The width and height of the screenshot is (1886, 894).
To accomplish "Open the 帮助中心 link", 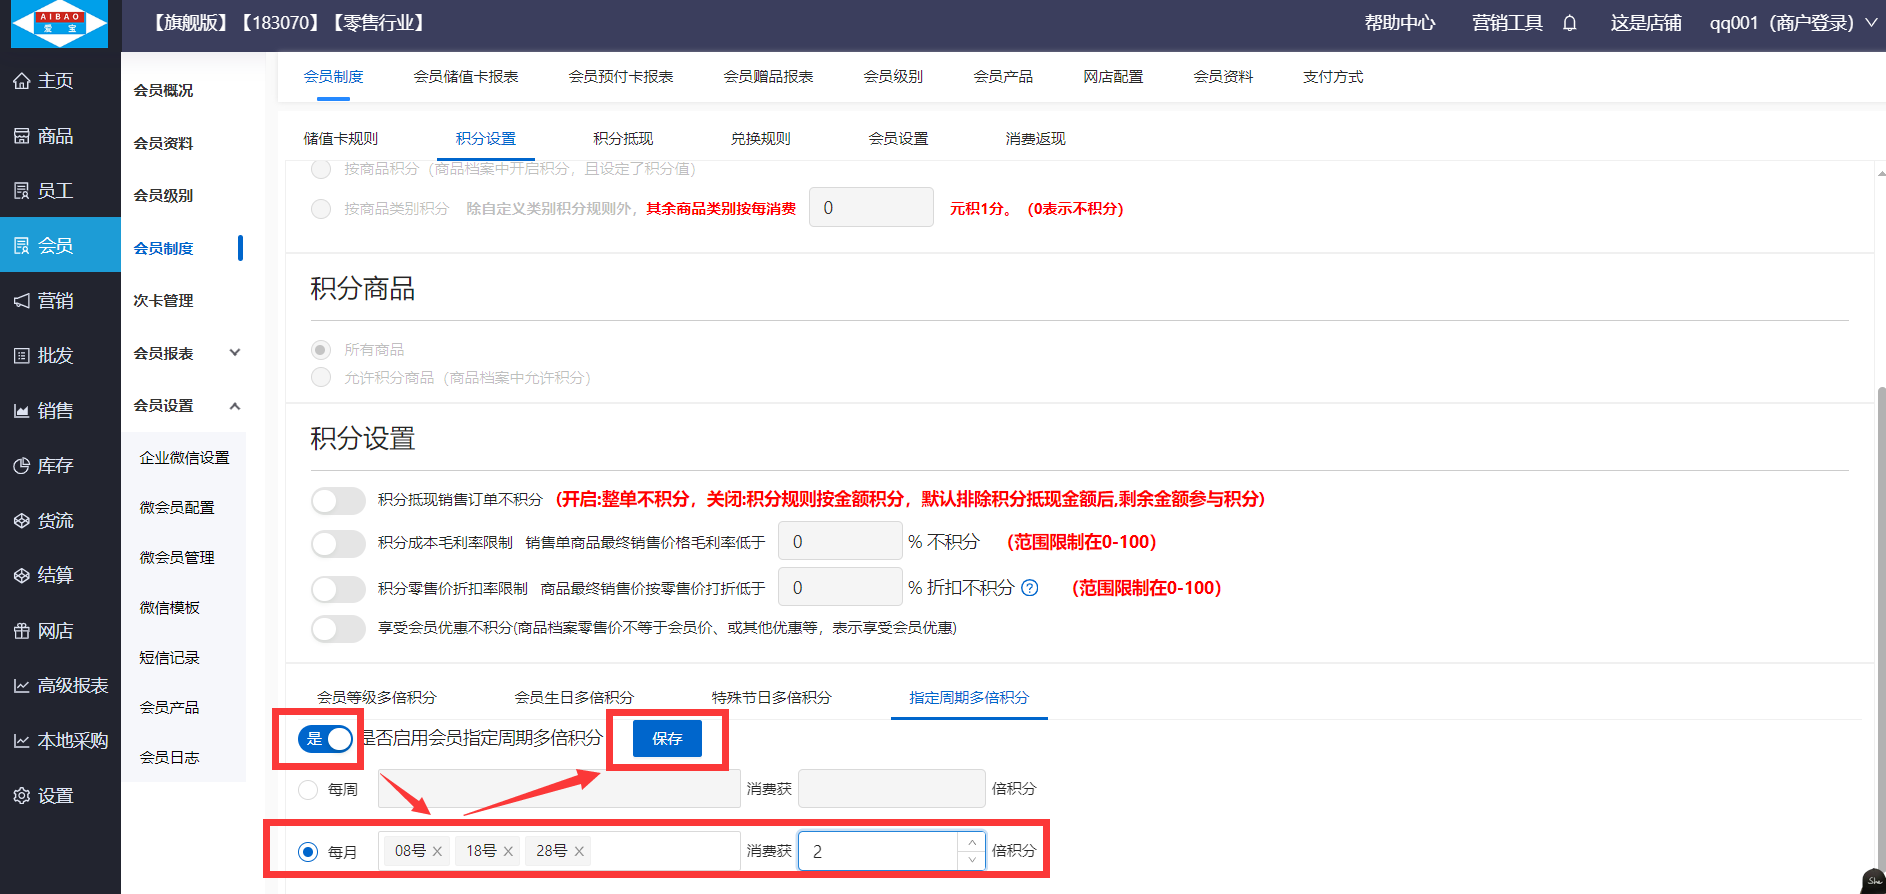I will click(x=1399, y=23).
